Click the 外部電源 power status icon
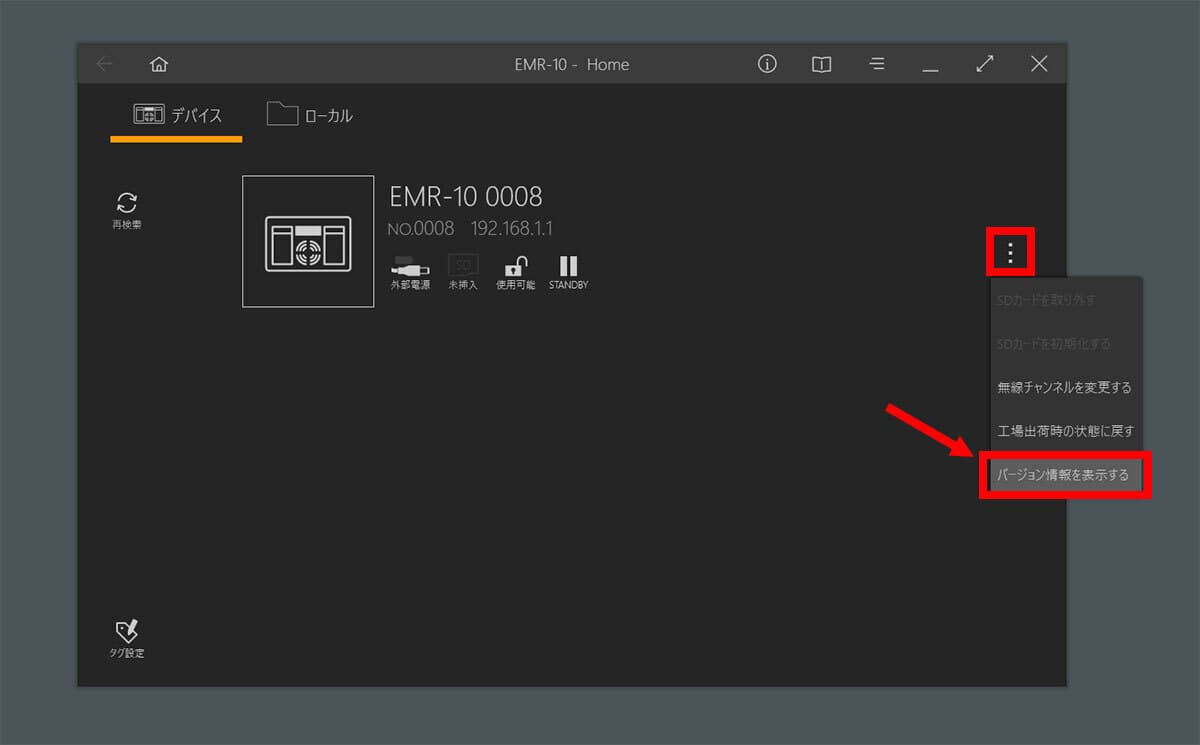This screenshot has height=745, width=1200. (x=410, y=267)
